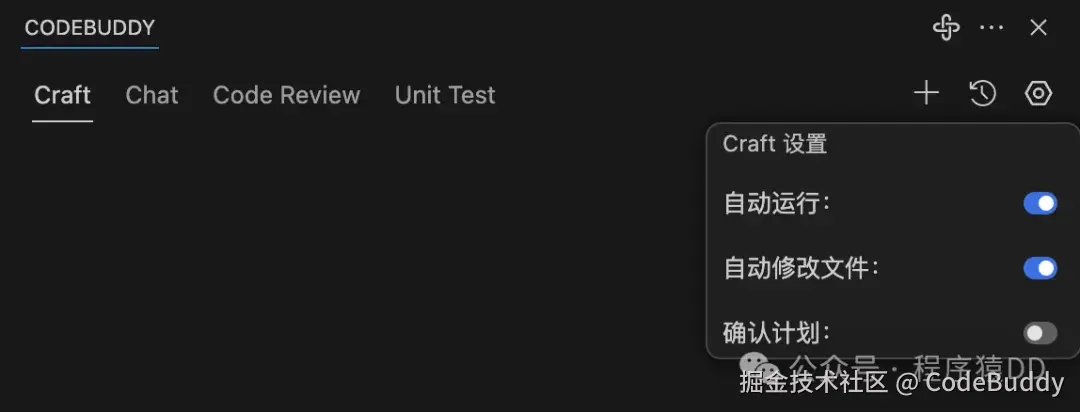The width and height of the screenshot is (1080, 412).
Task: Click the 确认计划 setting label
Action: click(777, 332)
